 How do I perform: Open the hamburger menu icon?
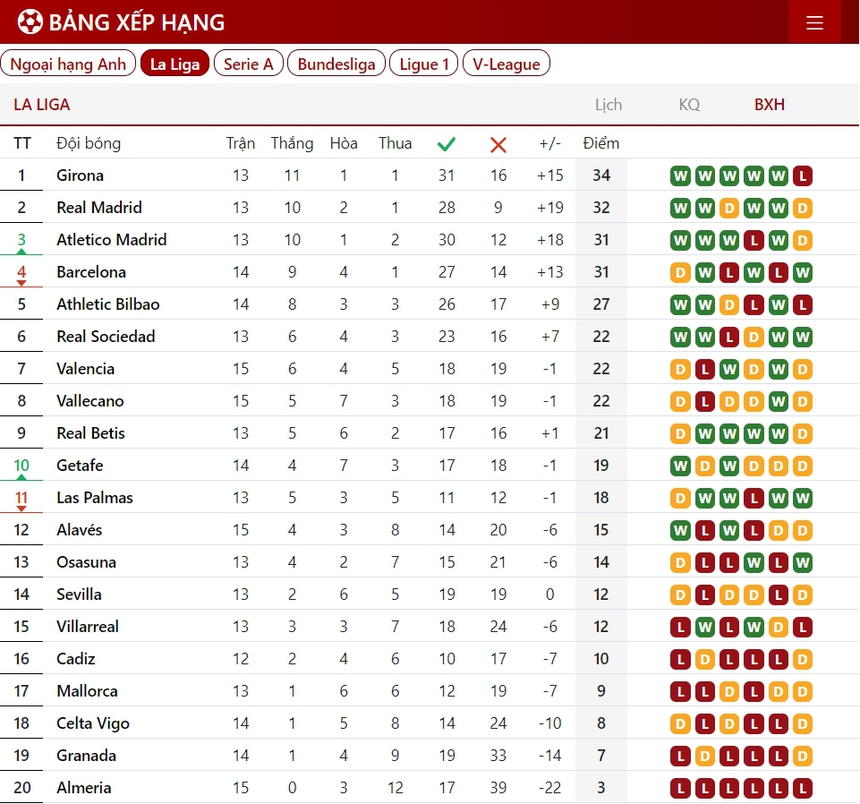814,22
